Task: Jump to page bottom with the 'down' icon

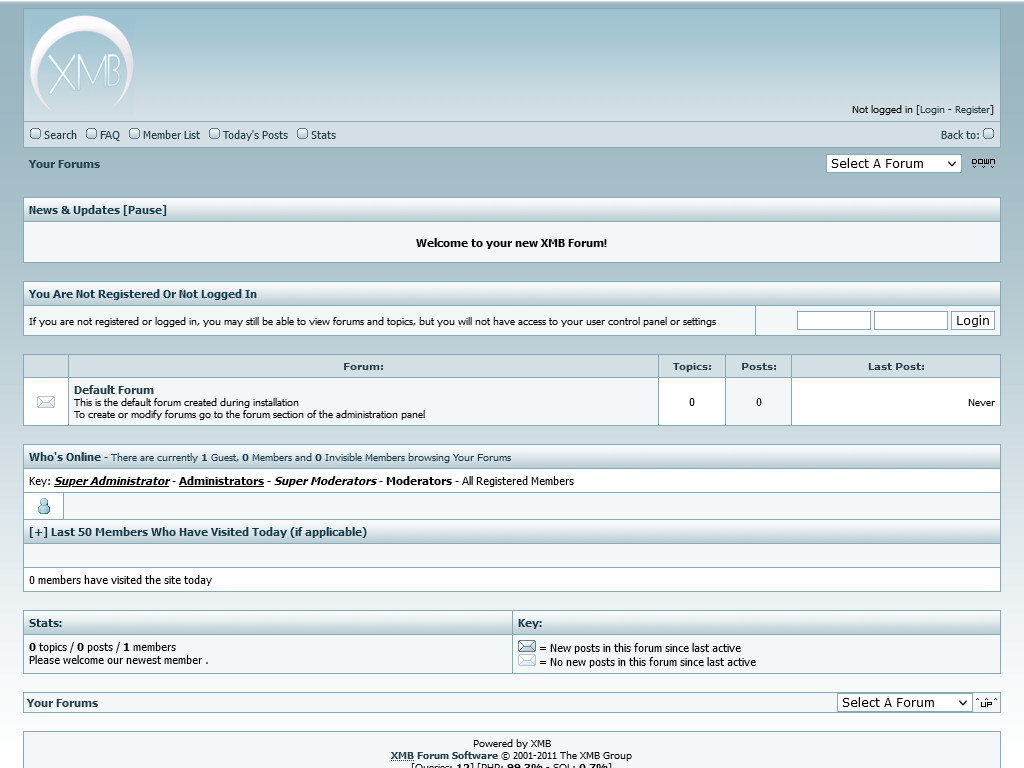Action: pyautogui.click(x=983, y=163)
